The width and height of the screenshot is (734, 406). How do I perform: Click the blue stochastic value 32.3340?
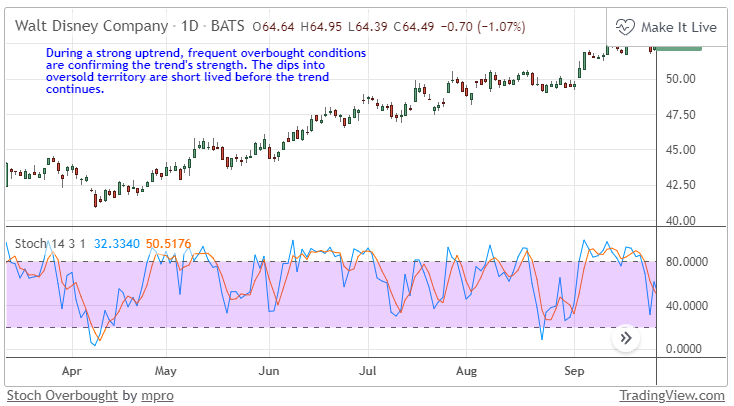point(117,244)
